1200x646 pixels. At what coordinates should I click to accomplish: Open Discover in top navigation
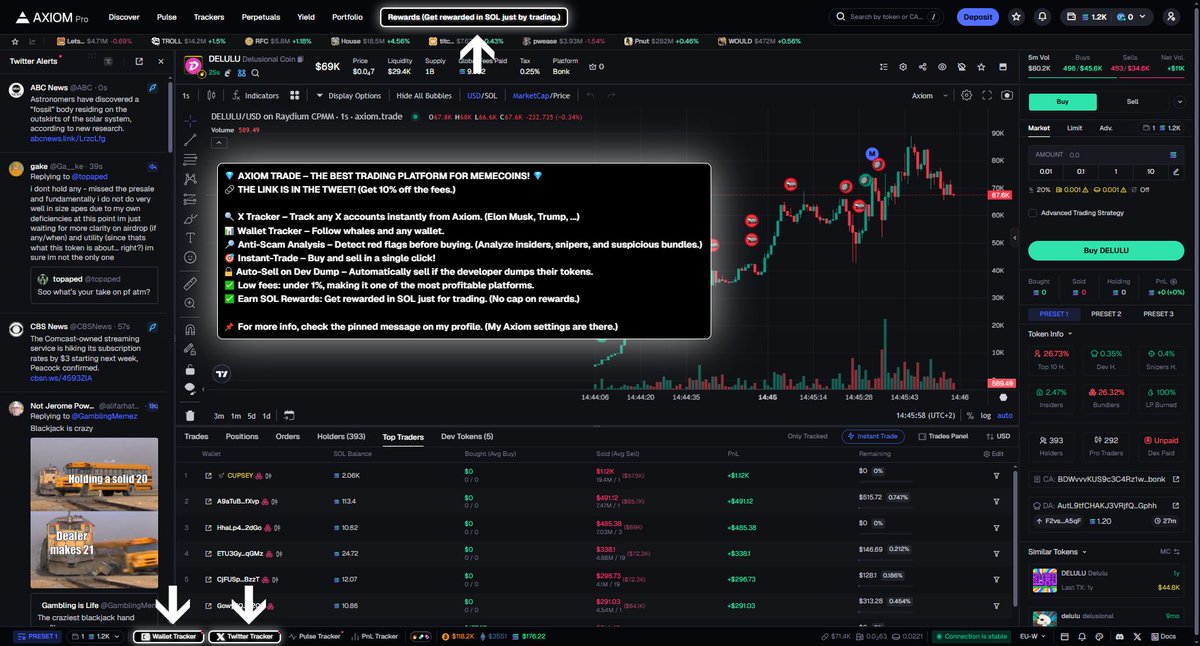point(124,17)
